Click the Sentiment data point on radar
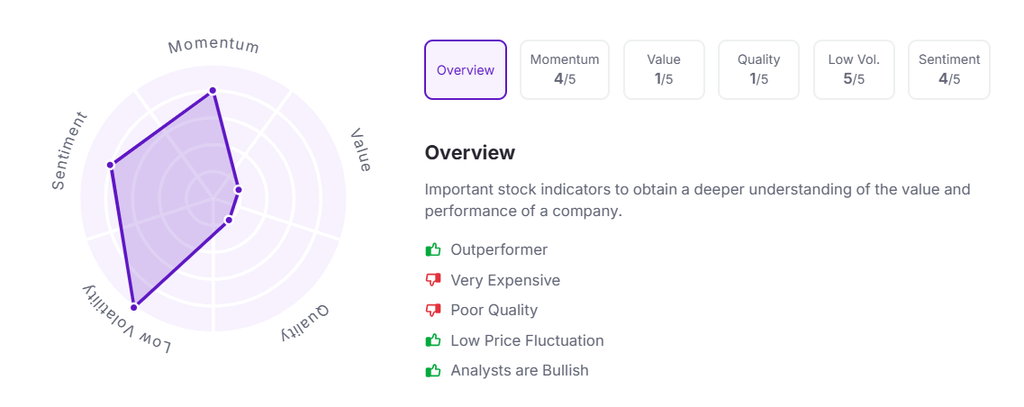Screen dimensions: 1024x407 tap(110, 165)
